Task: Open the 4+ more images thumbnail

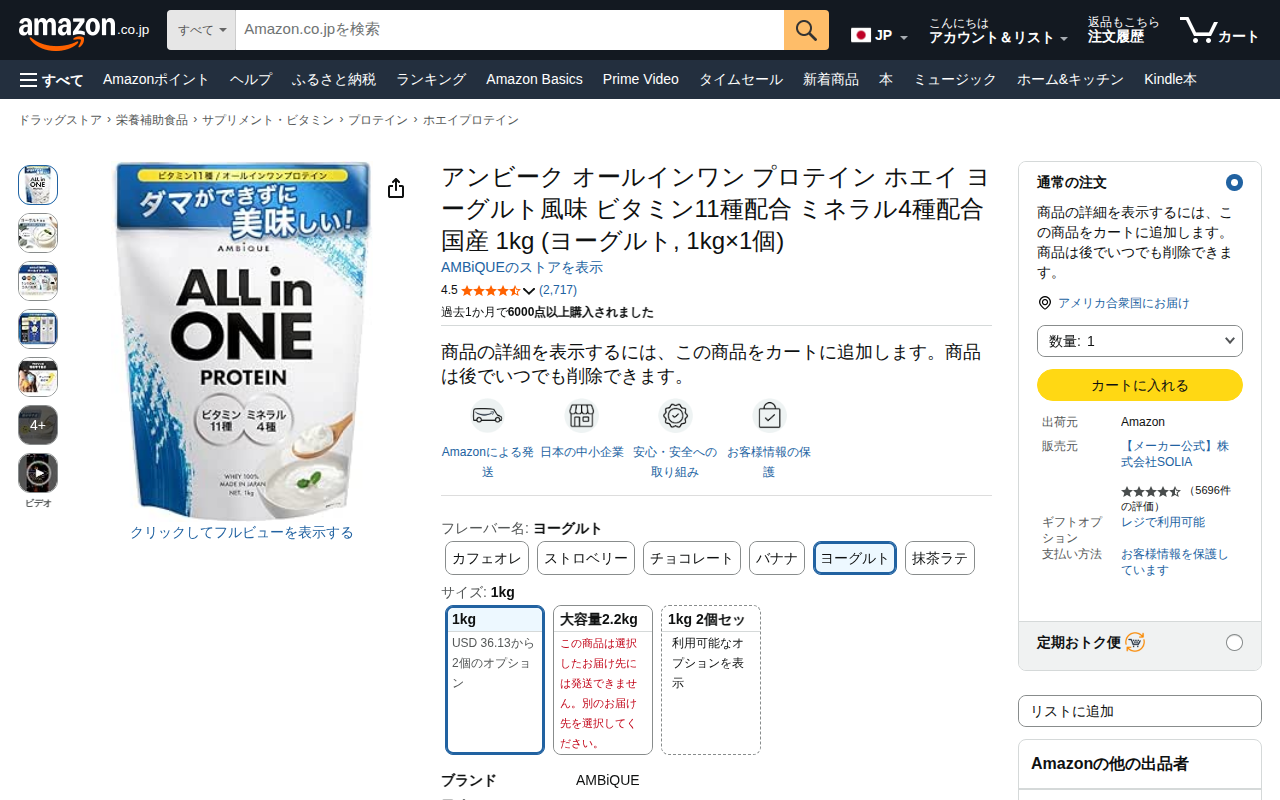Action: click(x=38, y=425)
